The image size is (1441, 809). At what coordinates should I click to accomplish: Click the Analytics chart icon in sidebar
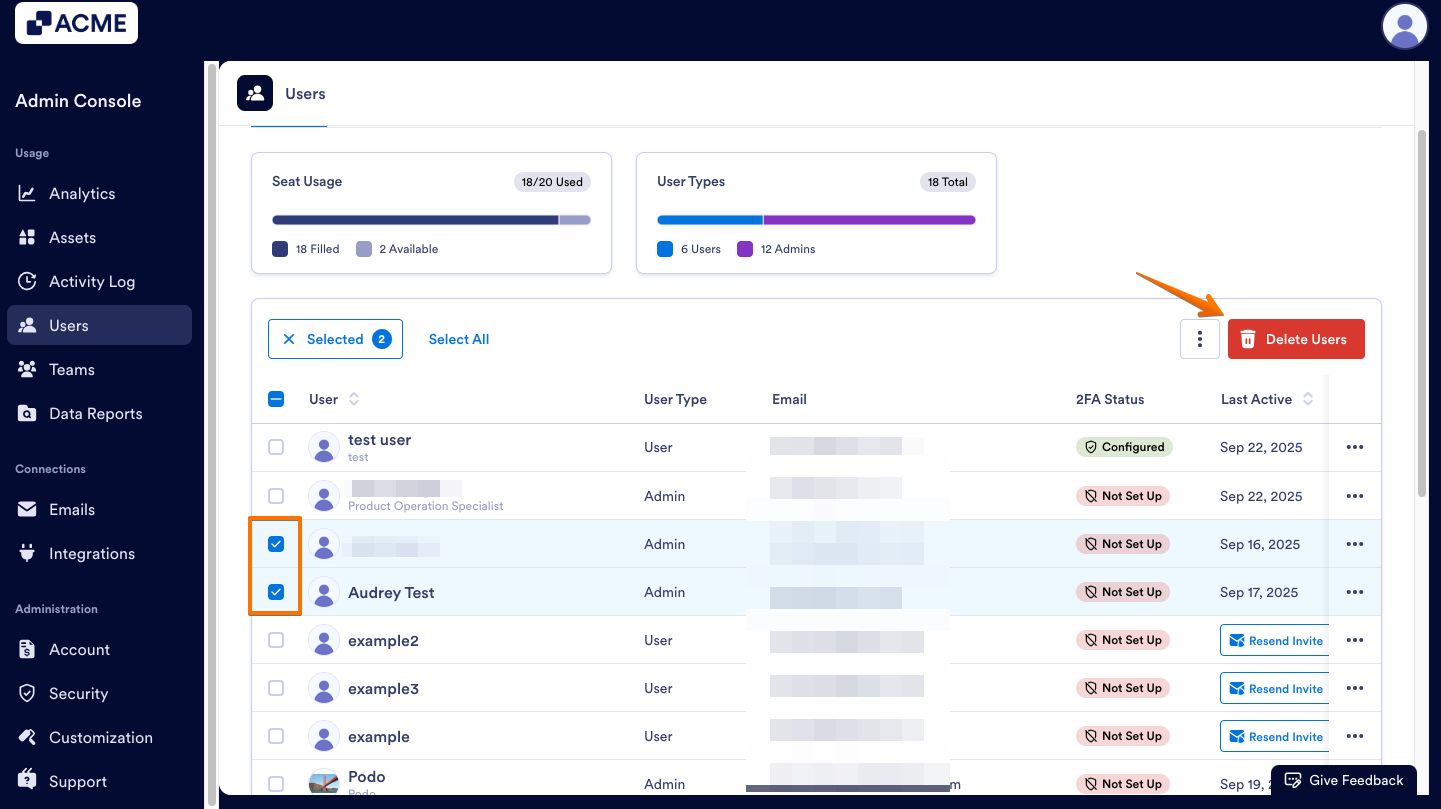tap(28, 194)
